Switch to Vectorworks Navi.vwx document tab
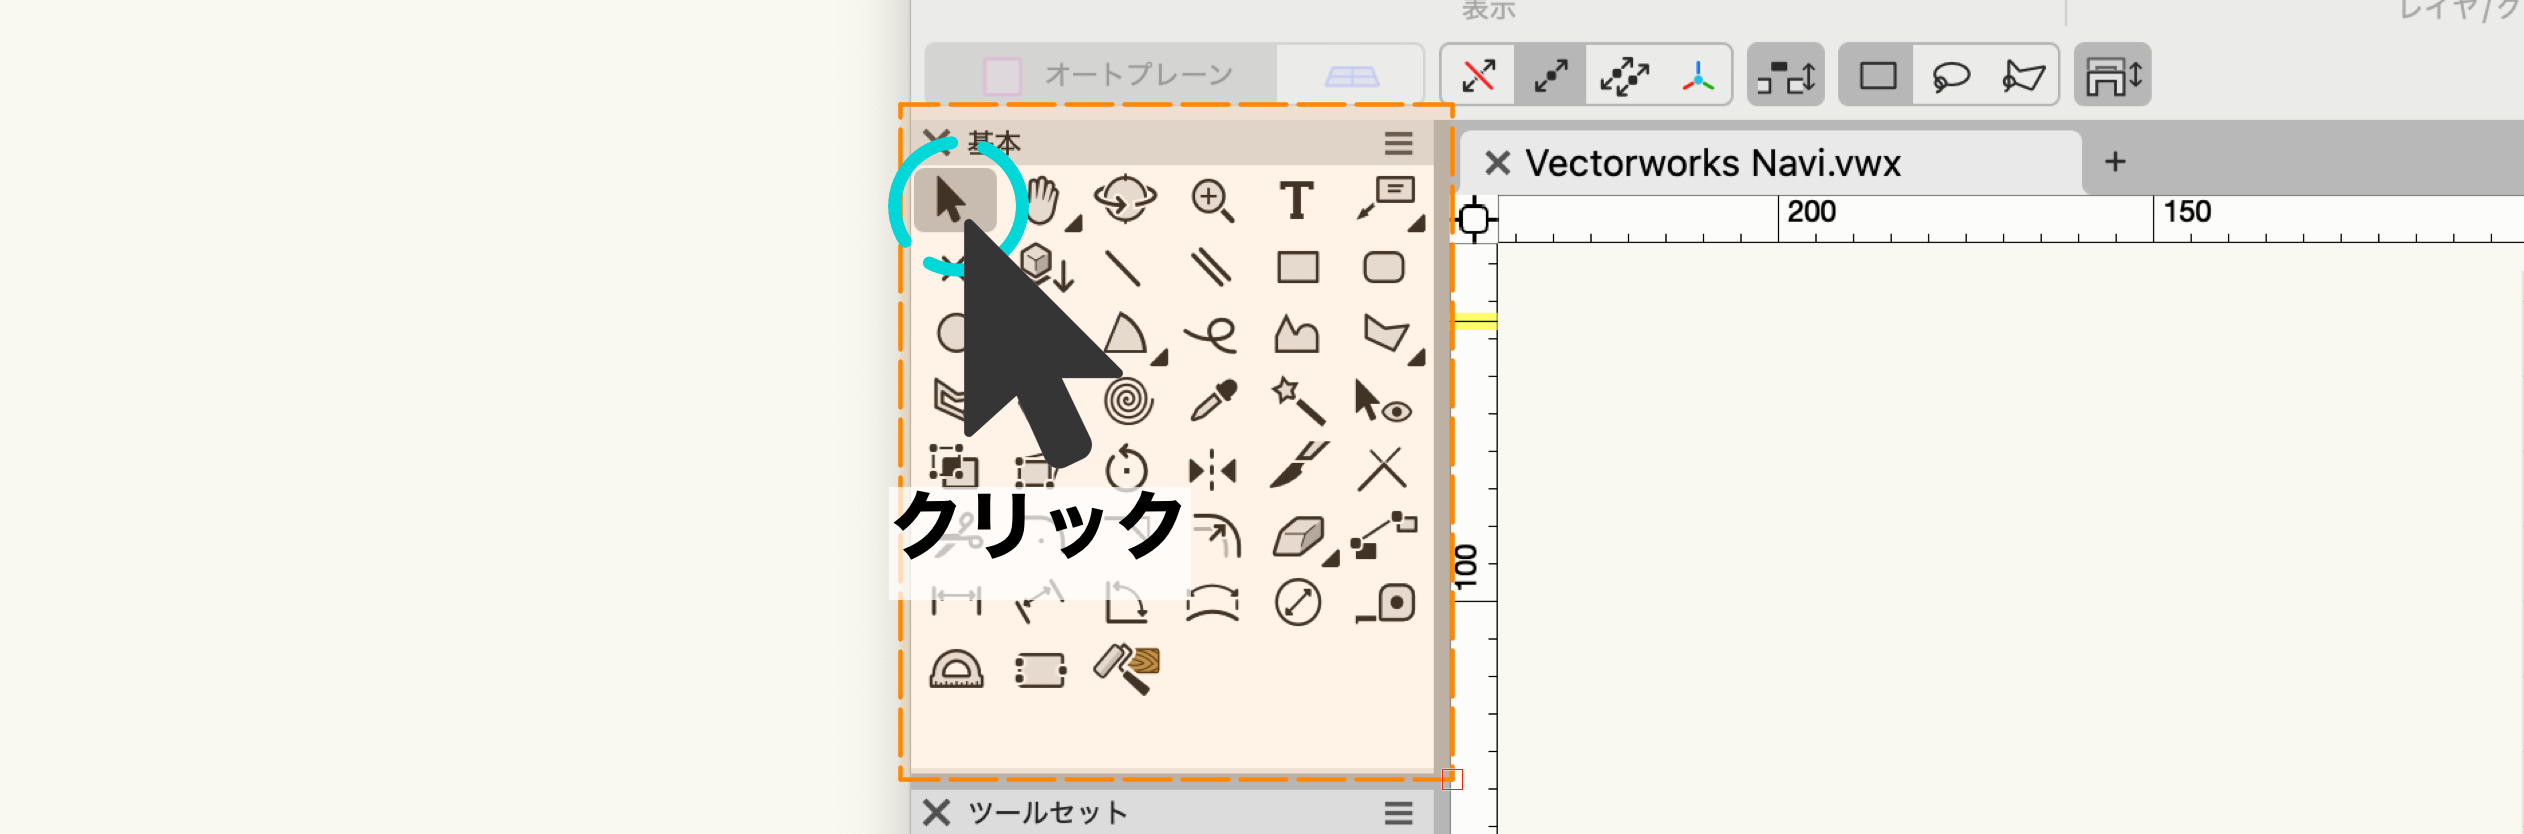2524x834 pixels. click(1711, 163)
